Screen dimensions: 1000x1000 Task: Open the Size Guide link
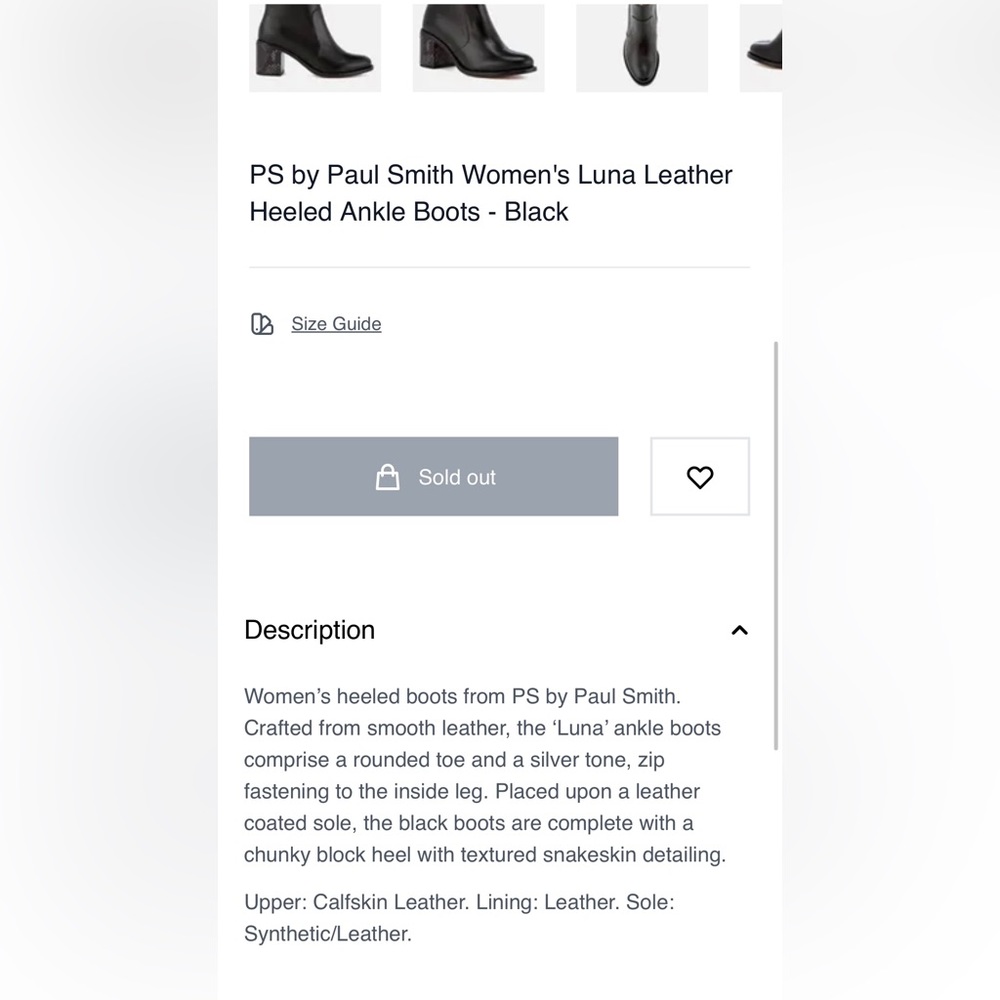(336, 324)
